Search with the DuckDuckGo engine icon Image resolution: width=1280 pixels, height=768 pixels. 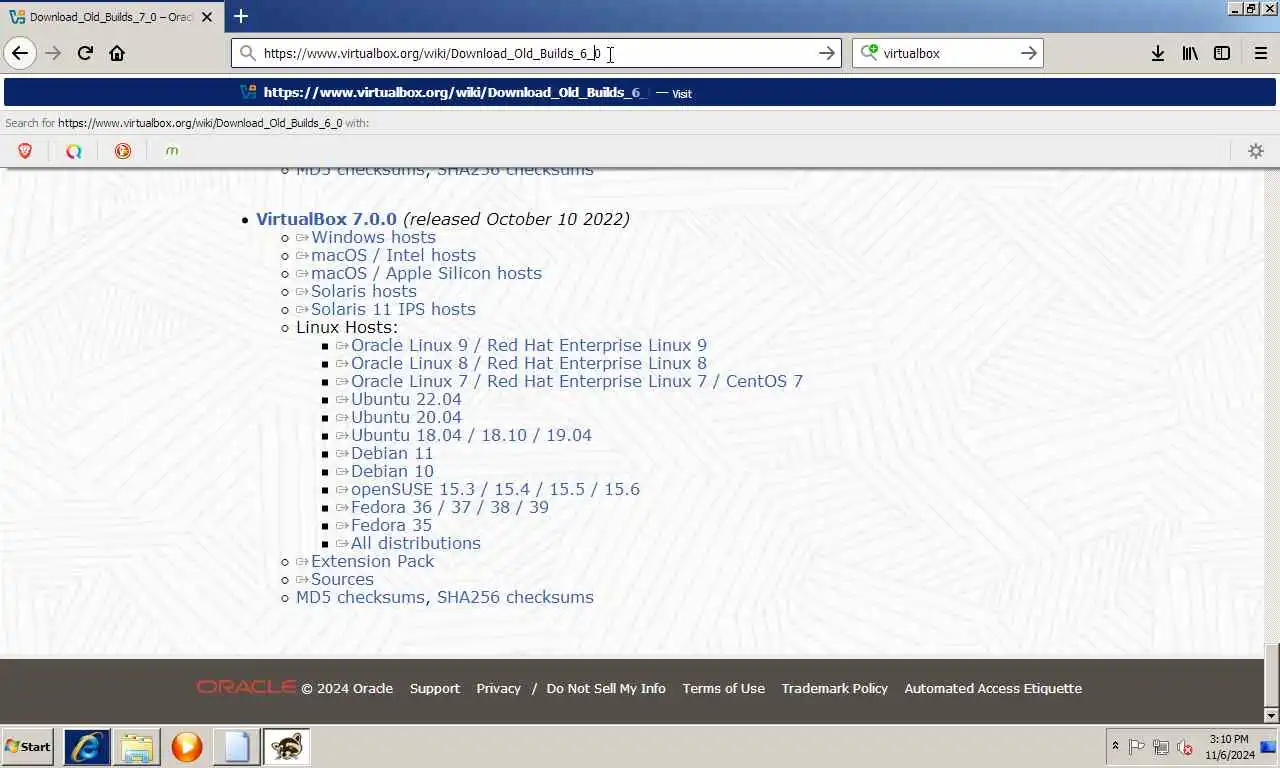pyautogui.click(x=123, y=151)
